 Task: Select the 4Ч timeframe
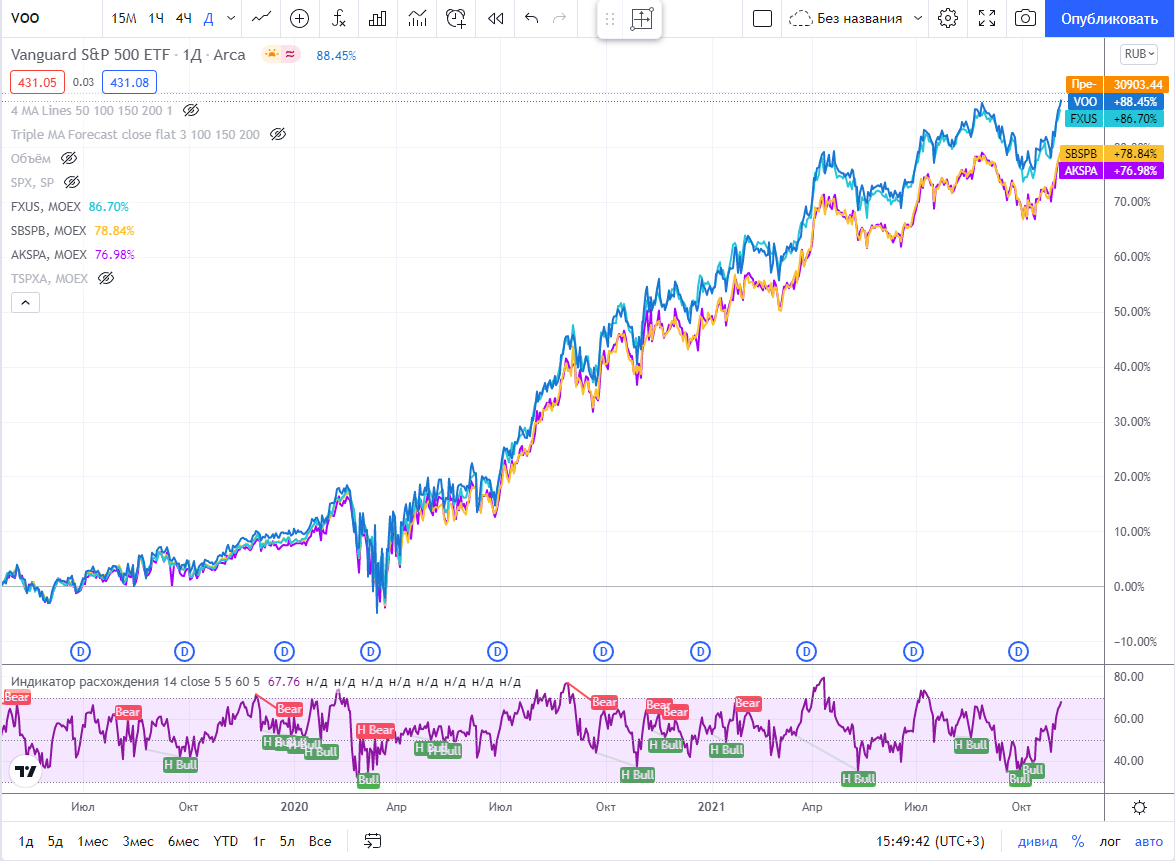coord(184,18)
